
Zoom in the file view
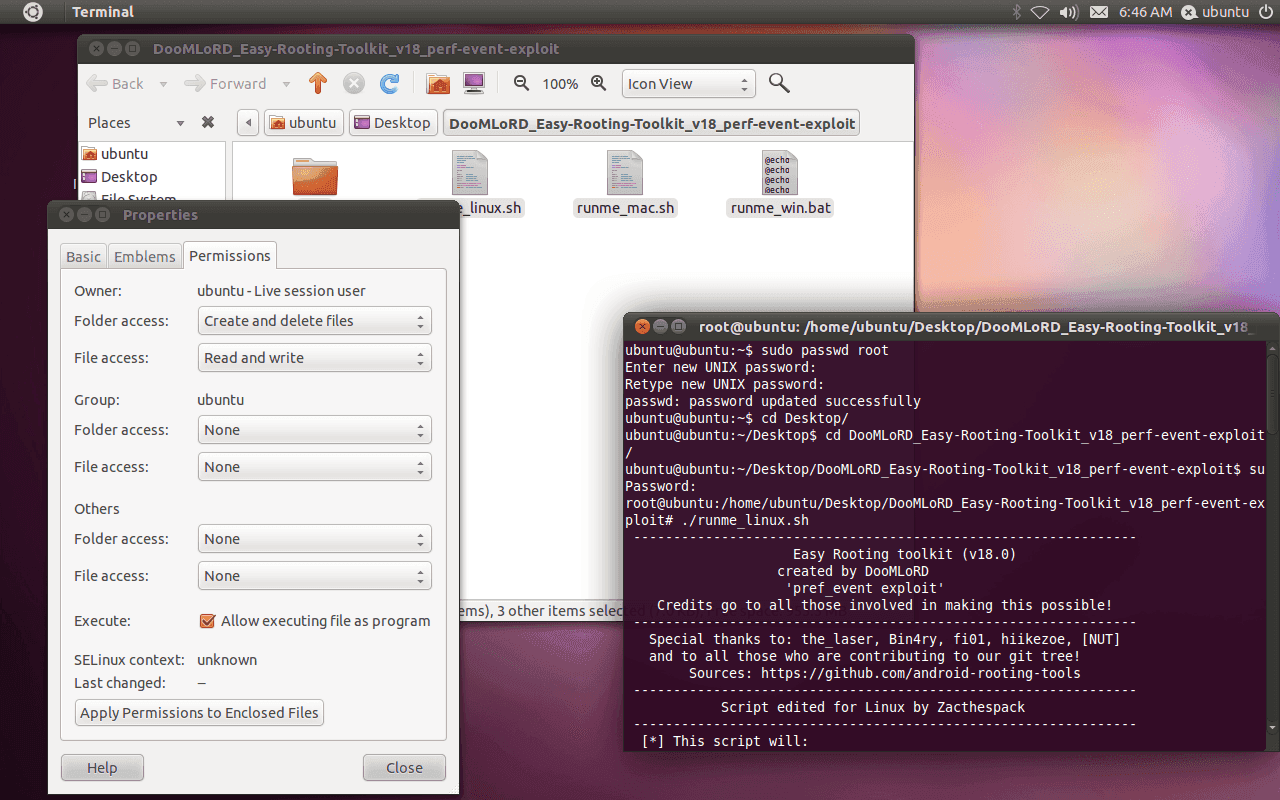click(x=599, y=84)
